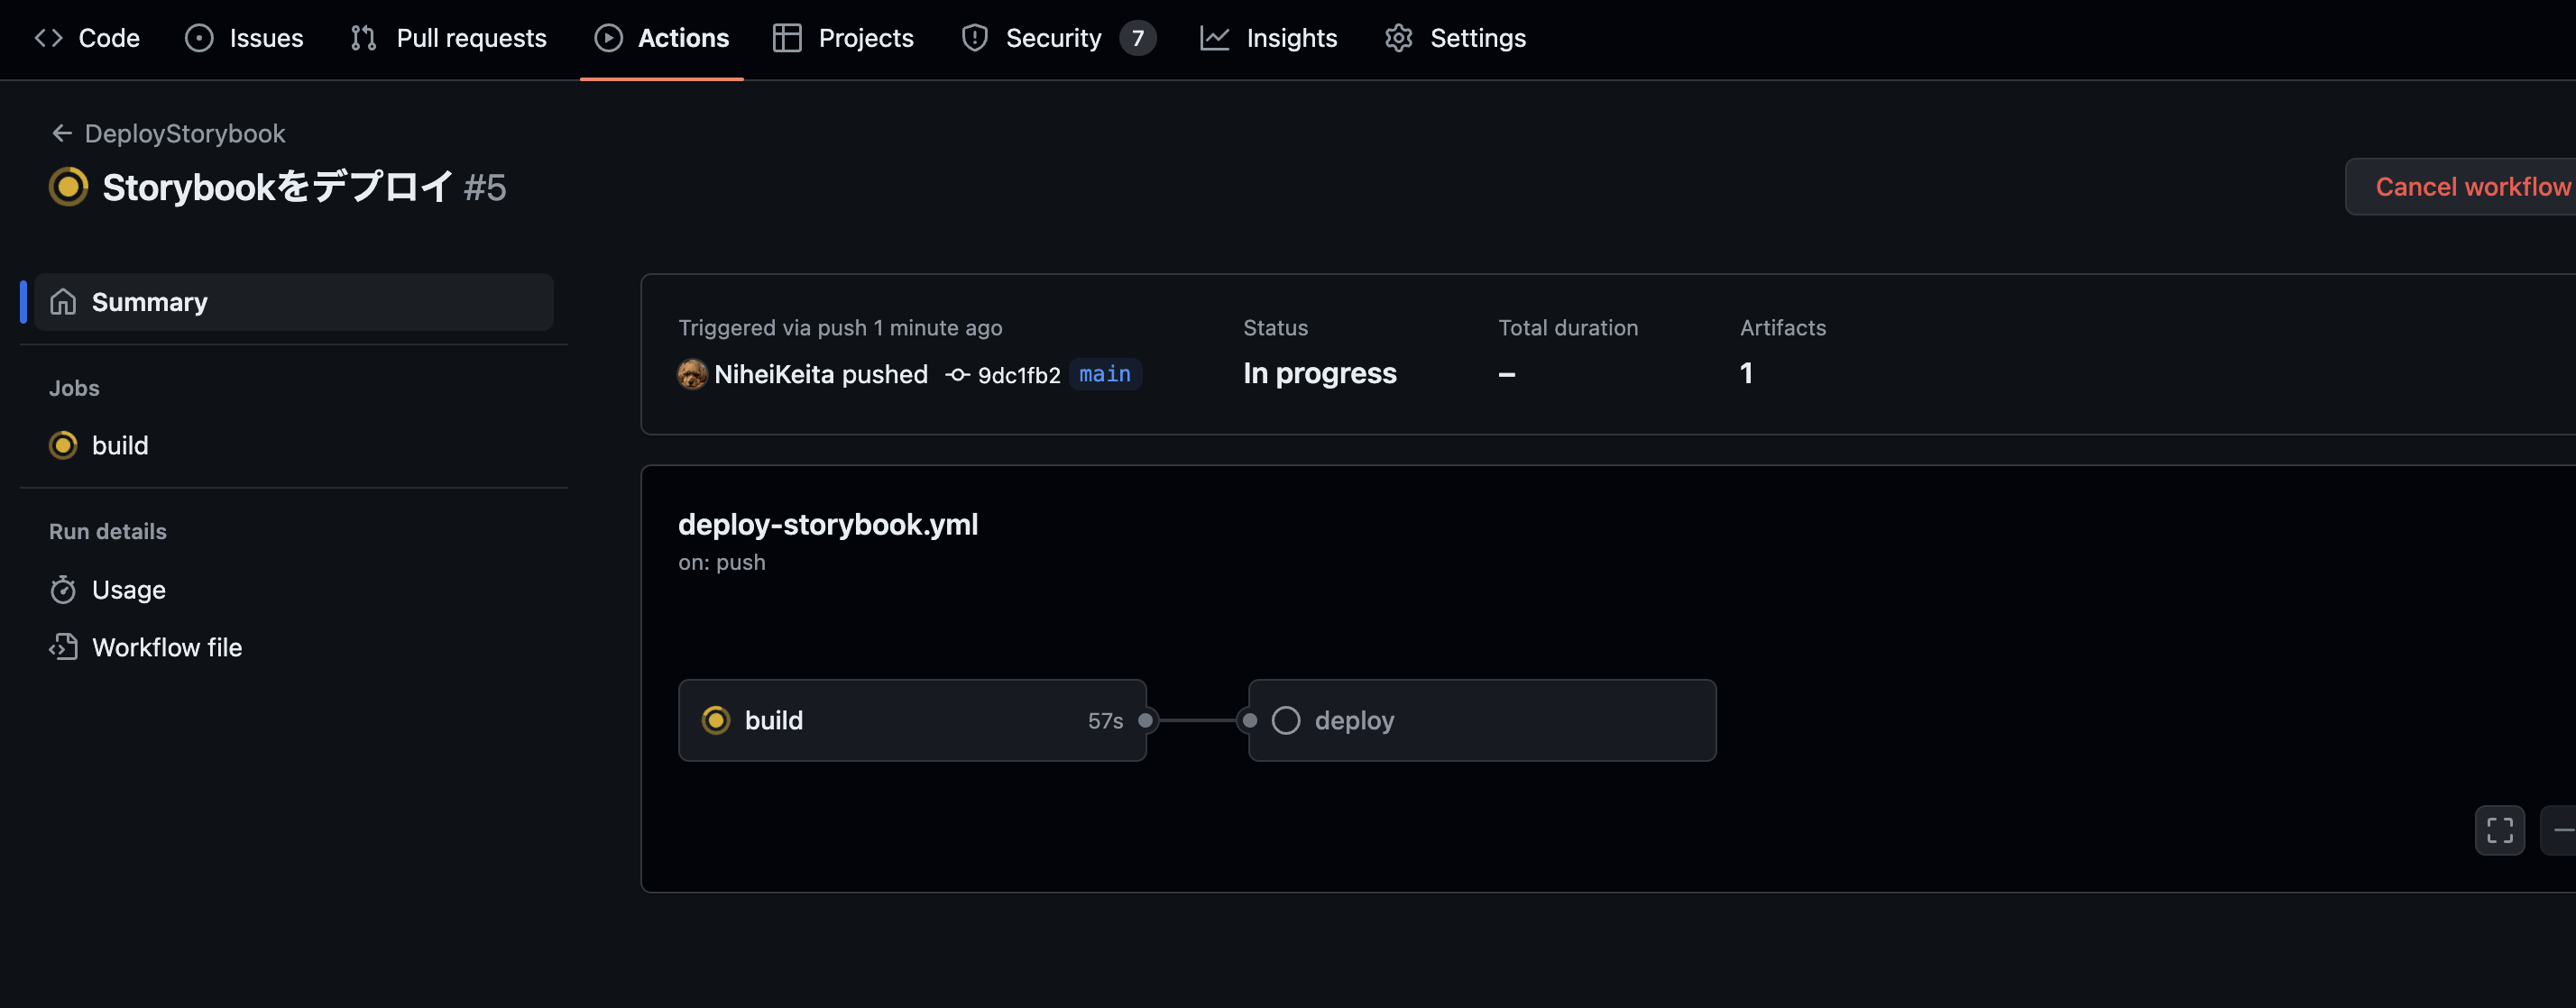Click the back arrow beside DeployStorybook
The height and width of the screenshot is (1008, 2576).
click(x=61, y=133)
